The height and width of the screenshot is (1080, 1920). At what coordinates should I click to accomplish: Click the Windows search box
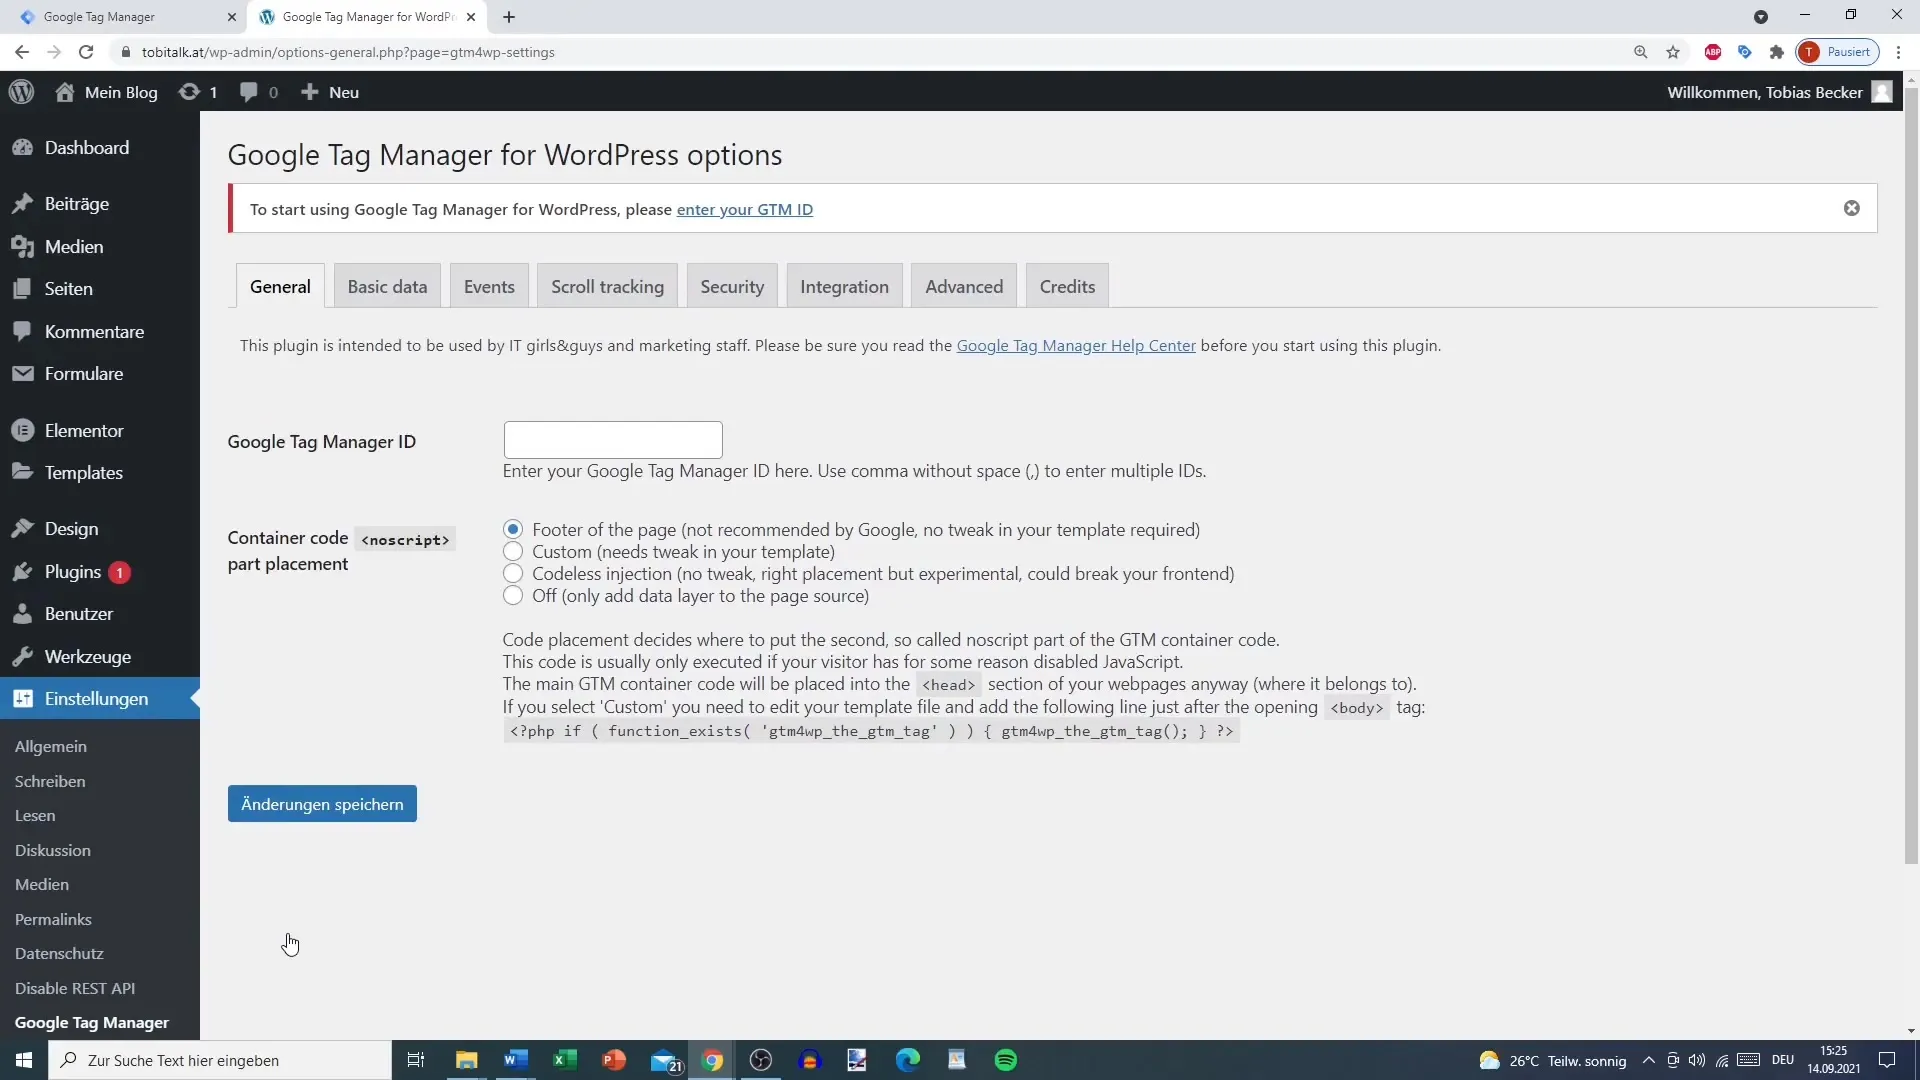220,1060
